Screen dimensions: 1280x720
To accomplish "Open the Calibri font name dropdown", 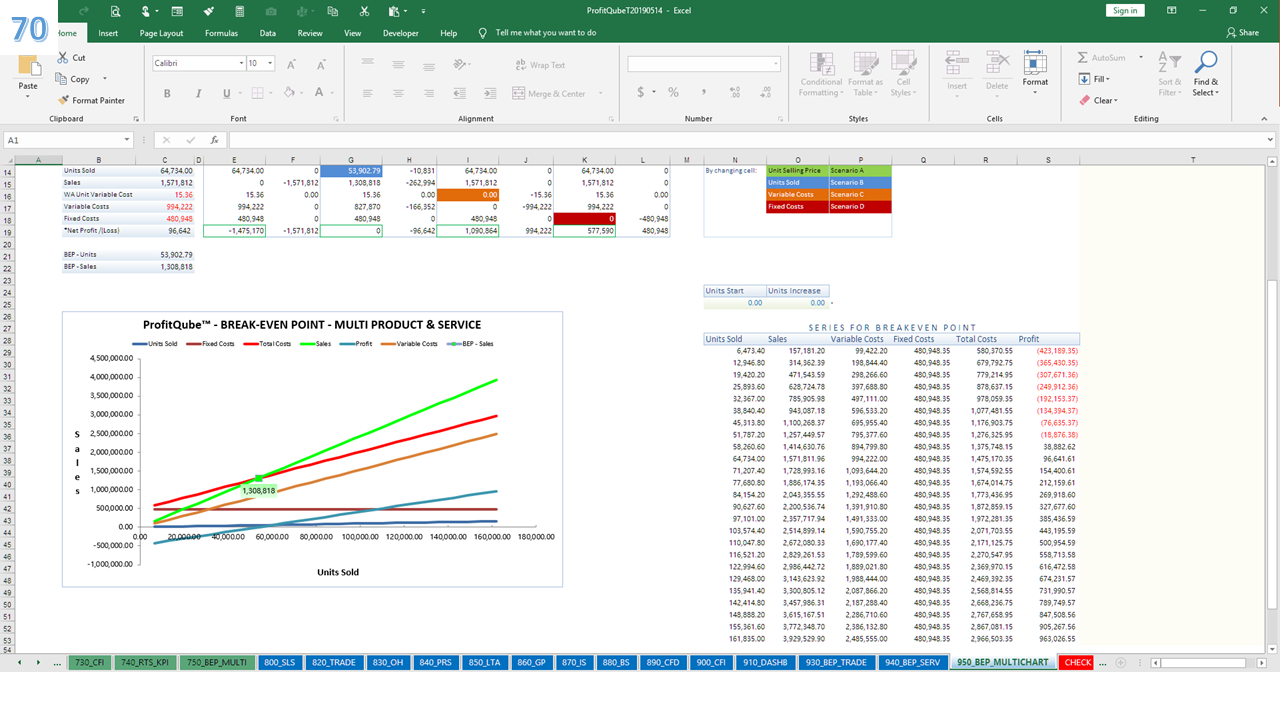I will (x=242, y=64).
